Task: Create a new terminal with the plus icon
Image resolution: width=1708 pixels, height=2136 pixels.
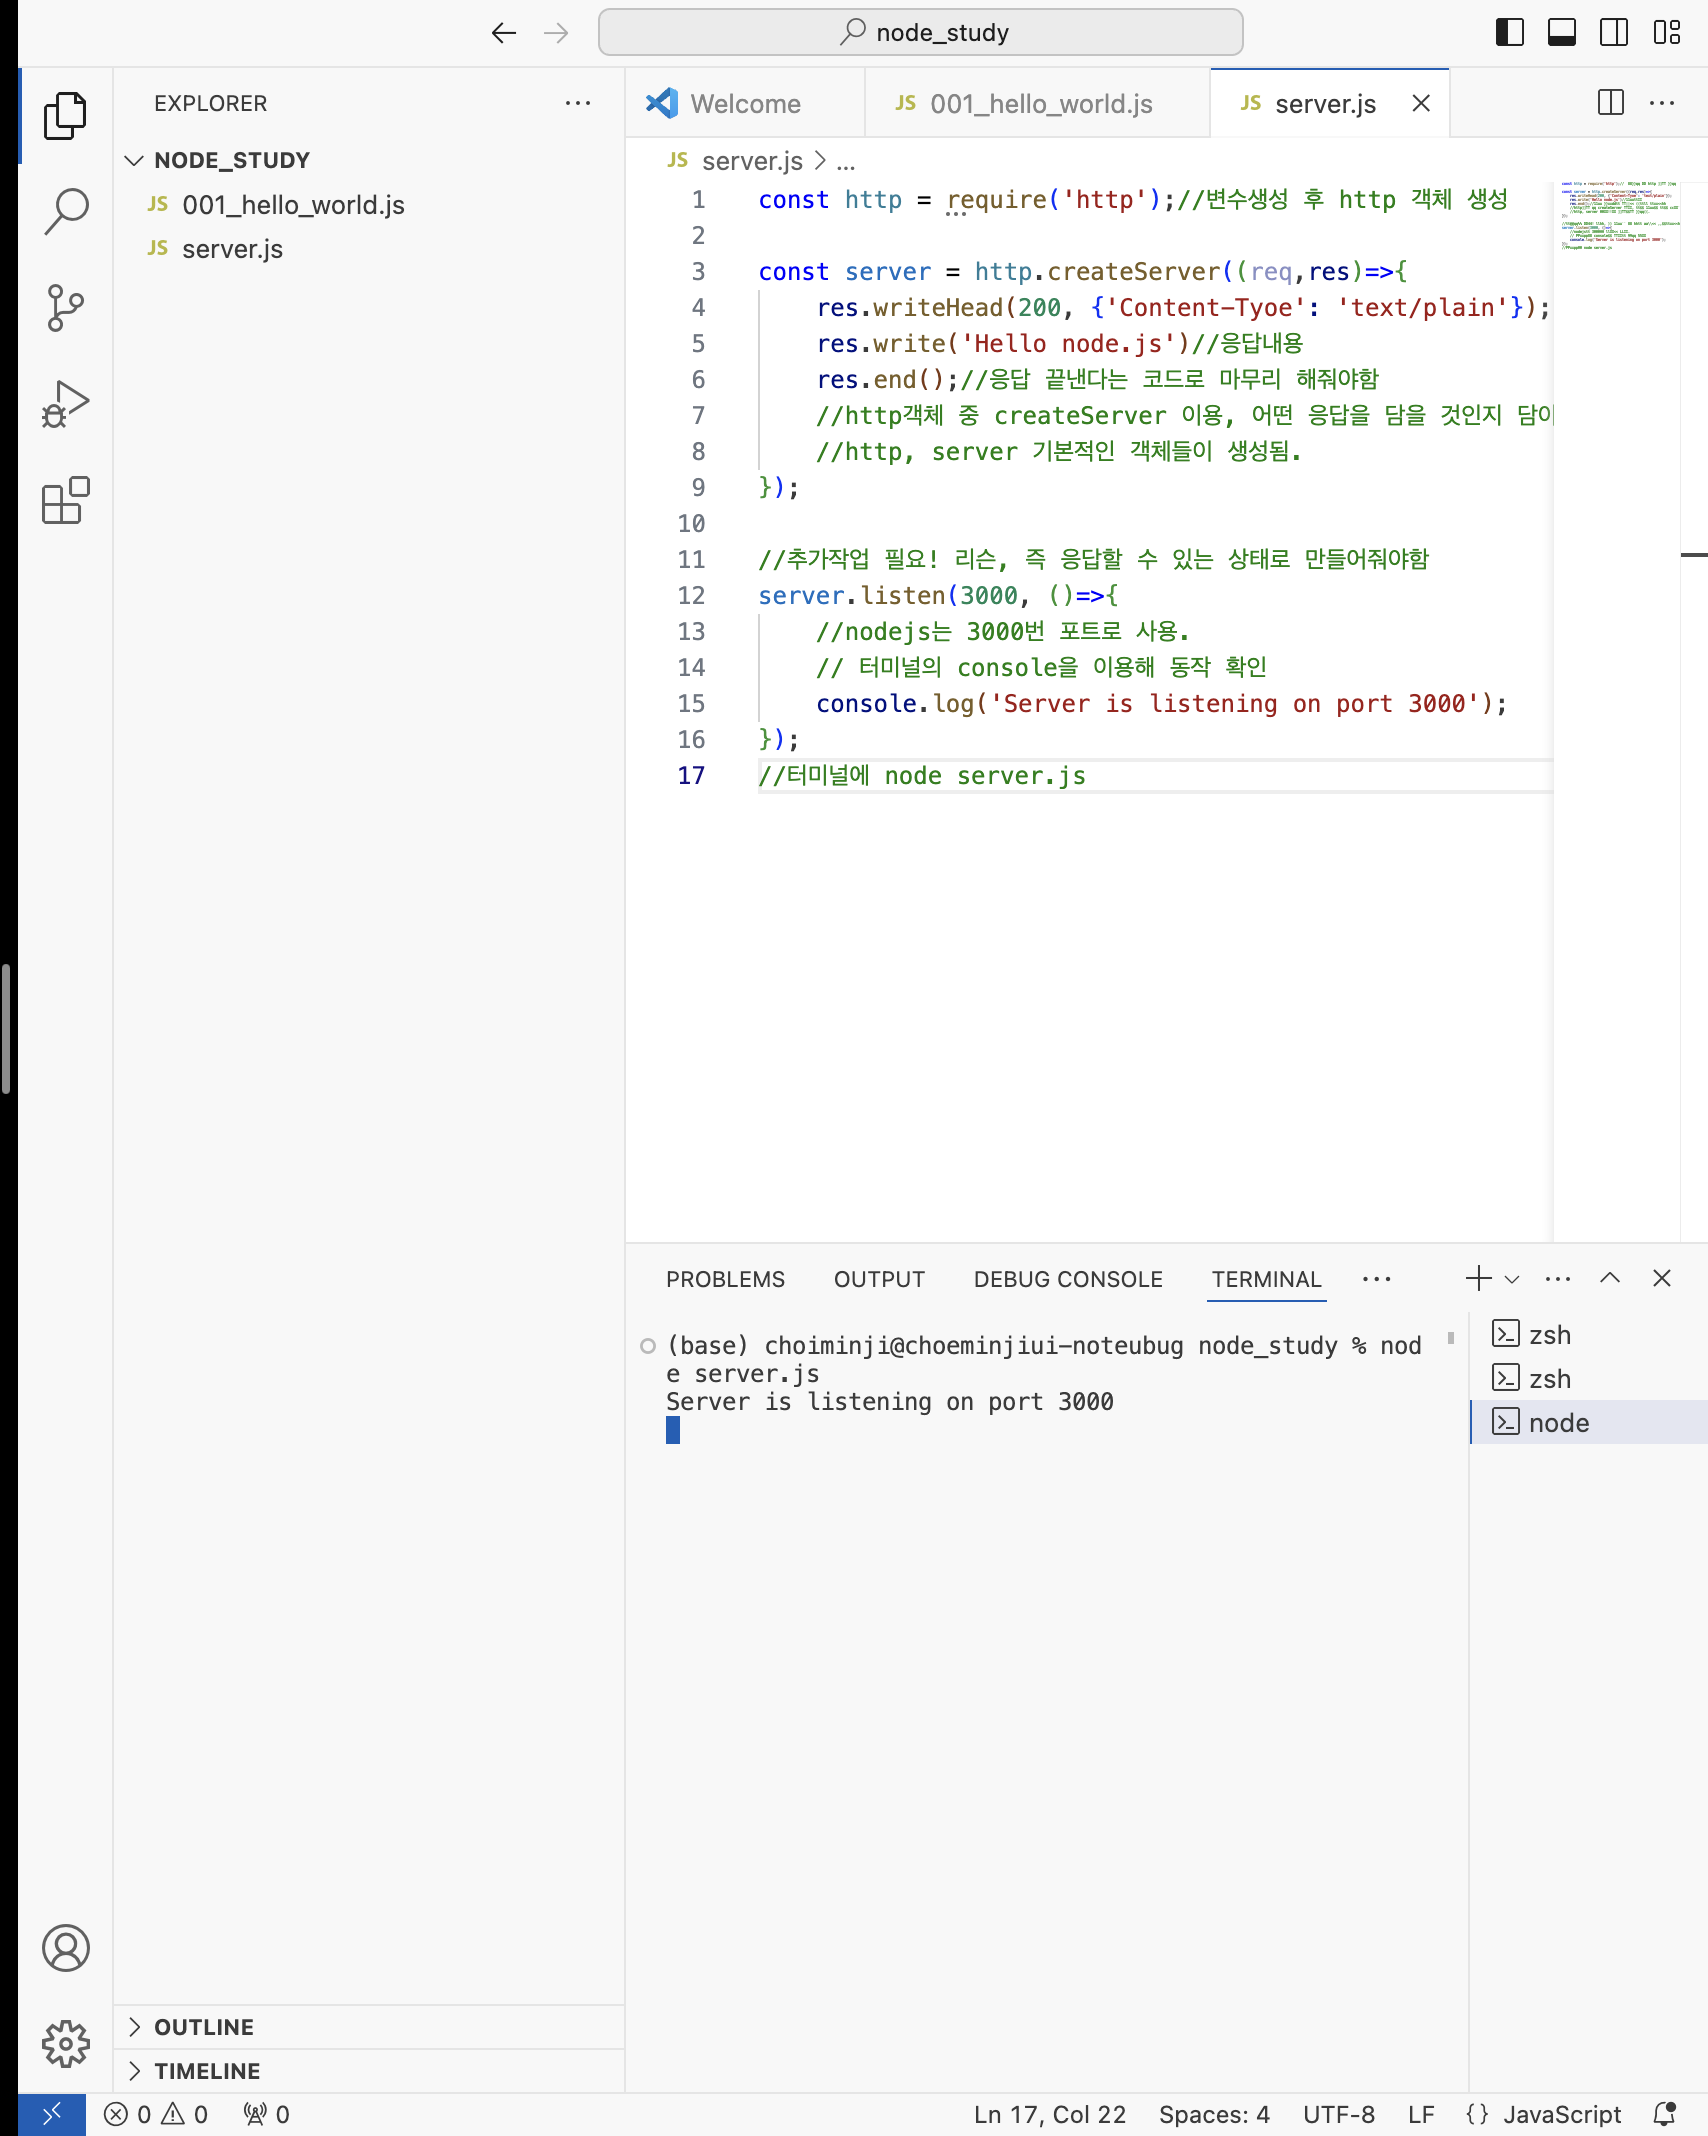Action: [x=1477, y=1278]
